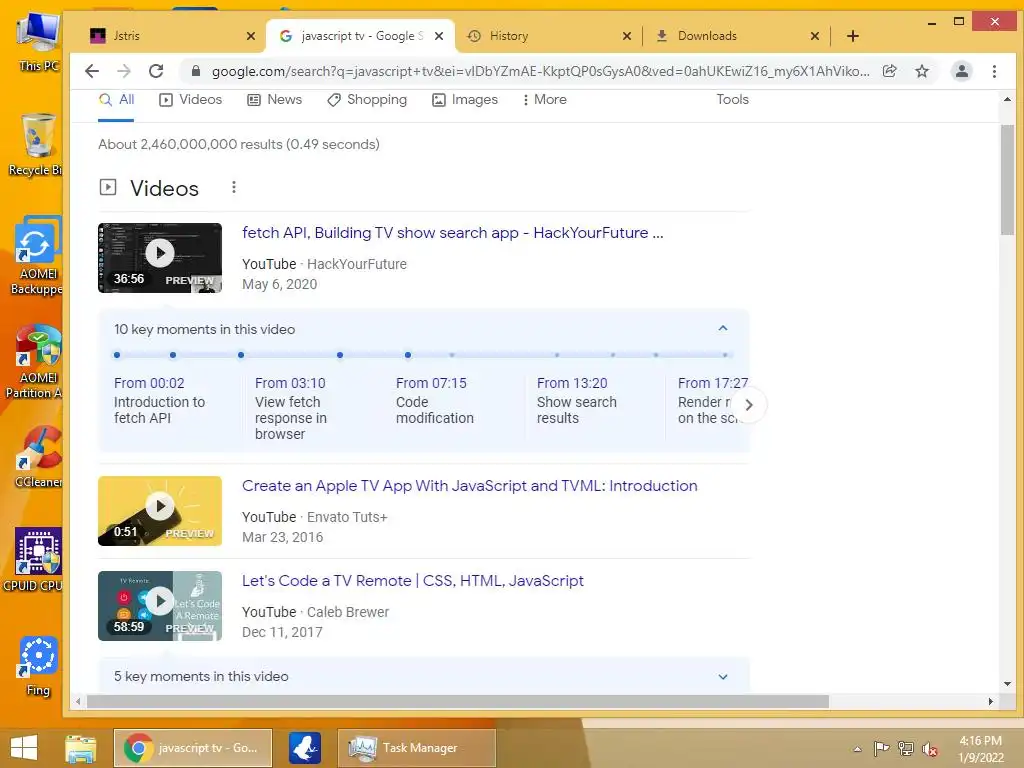Screen dimensions: 1024x768
Task: Select the AOMEI Backupper desktop icon
Action: coord(36,256)
